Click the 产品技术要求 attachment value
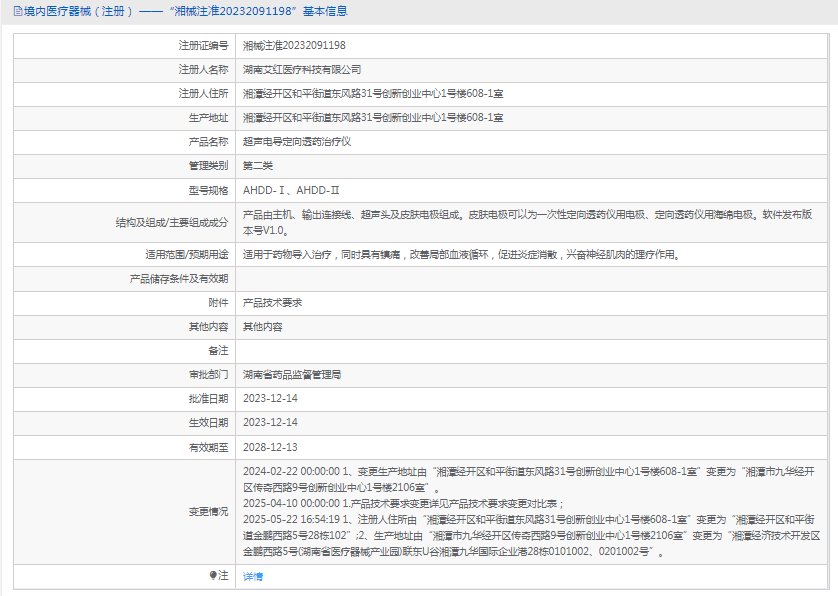The width and height of the screenshot is (838, 596). coord(273,303)
